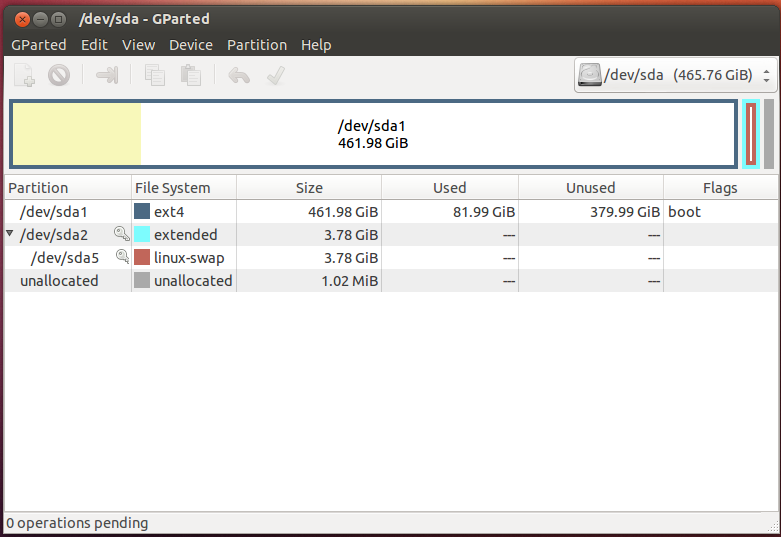Open the Partition menu
The image size is (781, 537).
(256, 45)
